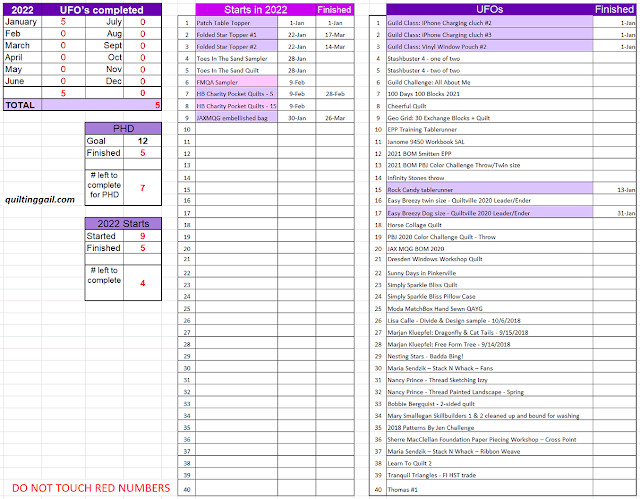Click the quiltinggail.com text
640x499 pixels.
(40, 200)
